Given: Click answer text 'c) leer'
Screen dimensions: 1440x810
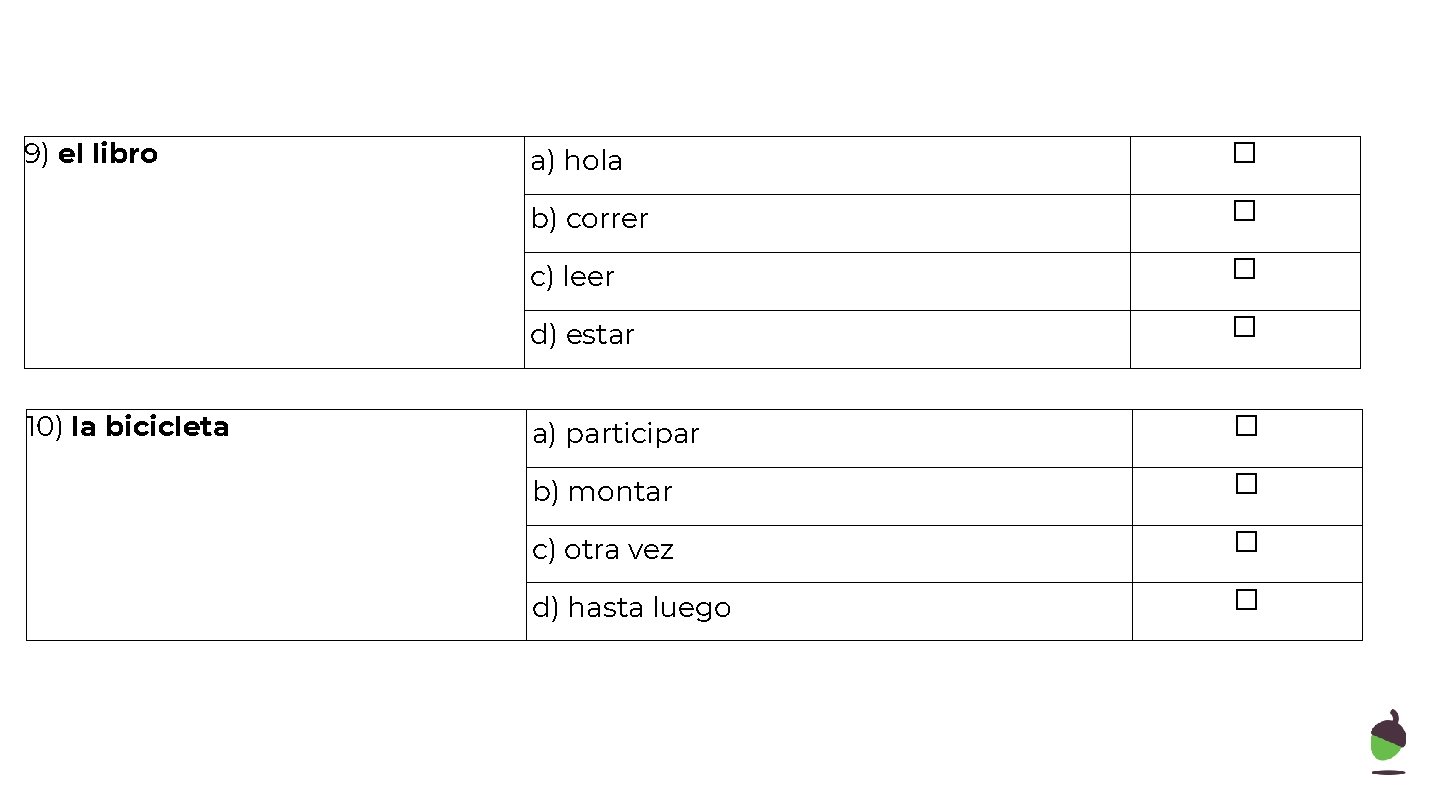Looking at the screenshot, I should point(572,277).
